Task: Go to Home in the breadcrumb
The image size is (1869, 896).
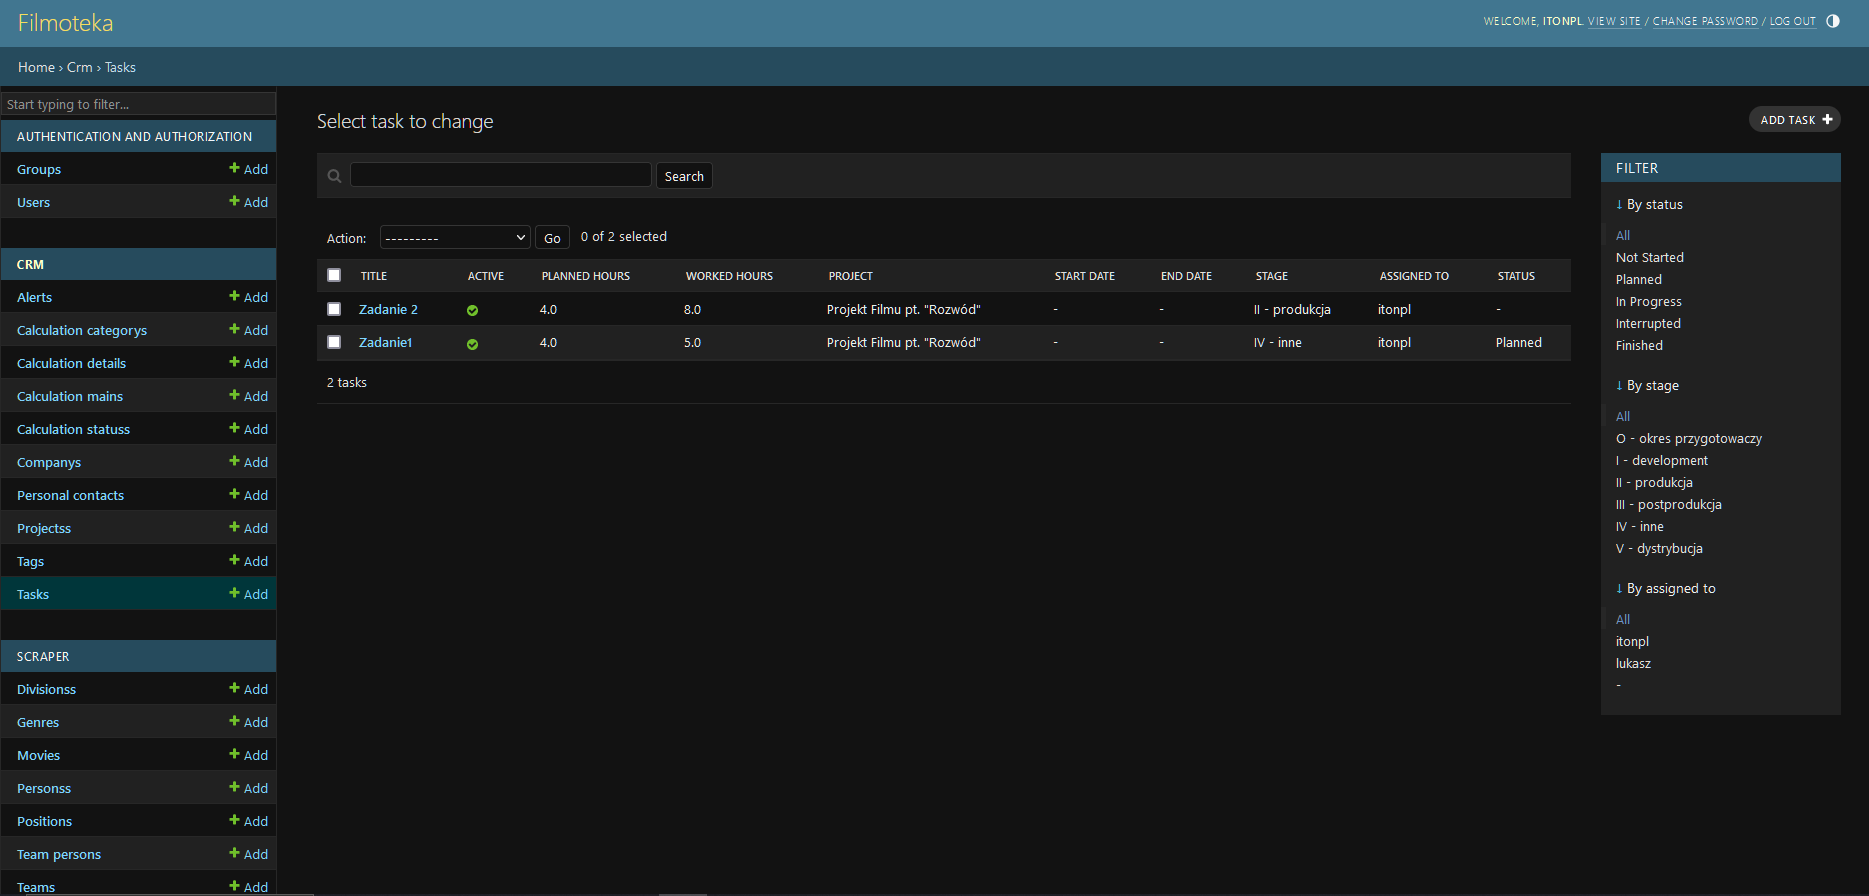Action: [x=36, y=67]
